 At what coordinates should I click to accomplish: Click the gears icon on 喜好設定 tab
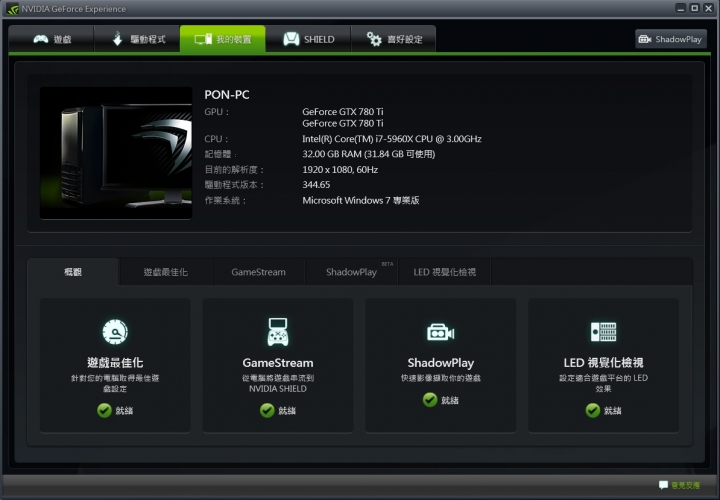[374, 39]
